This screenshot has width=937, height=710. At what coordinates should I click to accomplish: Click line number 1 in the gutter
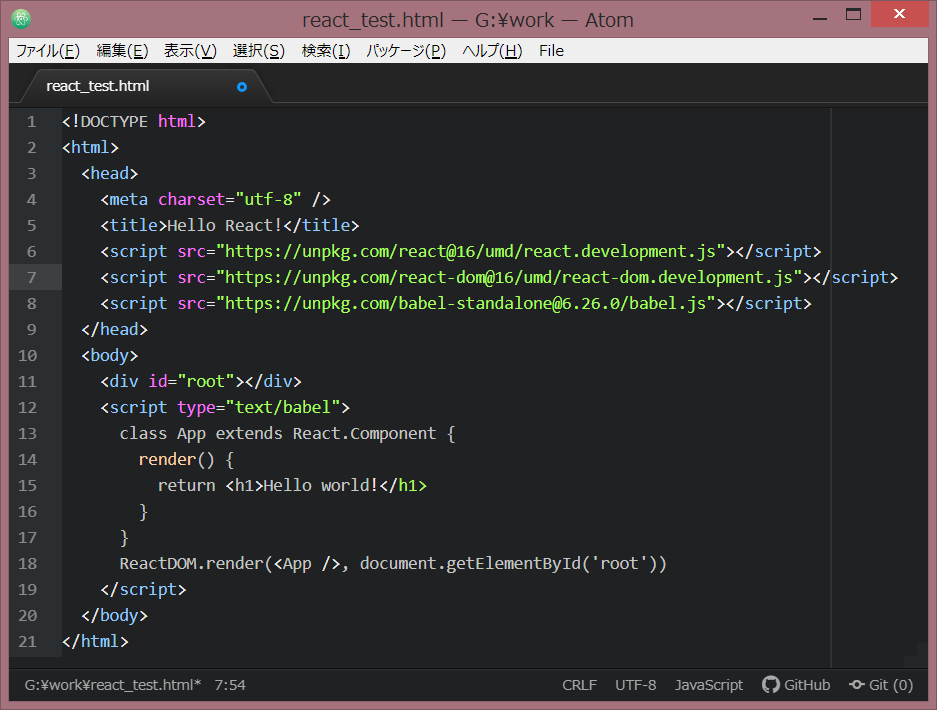(x=31, y=122)
